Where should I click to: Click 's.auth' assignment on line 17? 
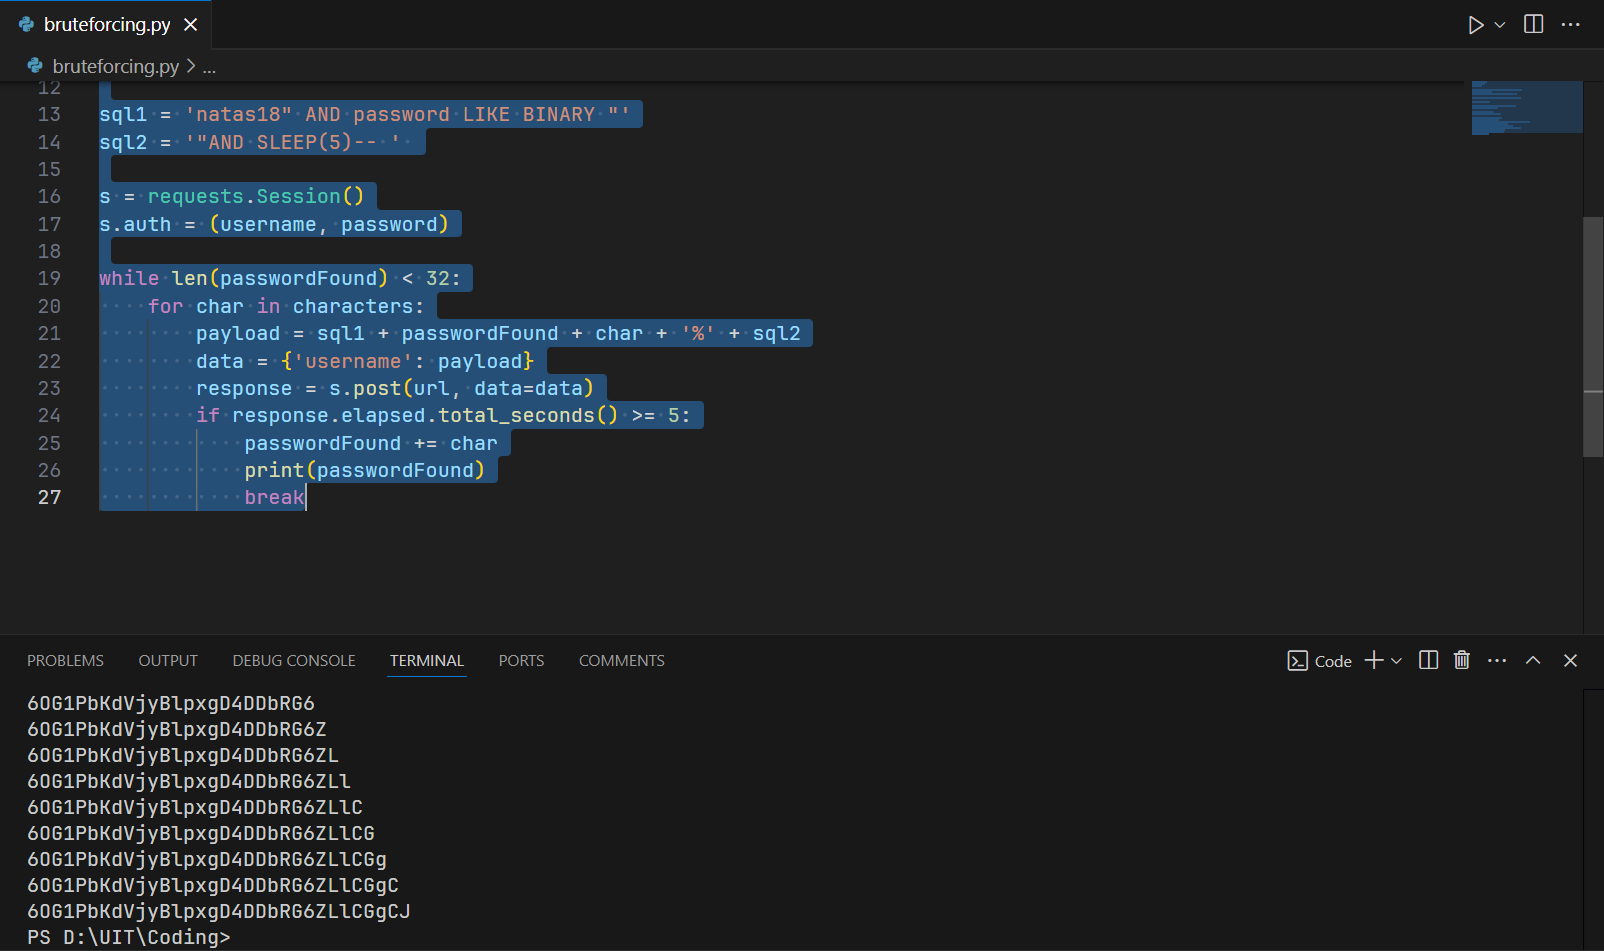pyautogui.click(x=135, y=224)
